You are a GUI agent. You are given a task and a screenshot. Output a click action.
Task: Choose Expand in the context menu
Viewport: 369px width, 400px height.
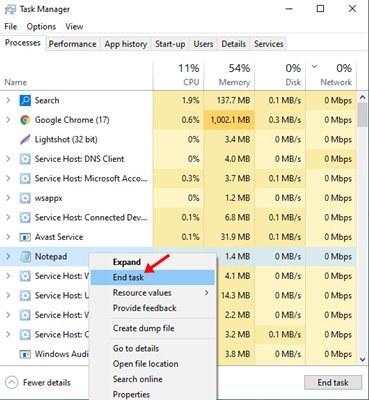[153, 262]
